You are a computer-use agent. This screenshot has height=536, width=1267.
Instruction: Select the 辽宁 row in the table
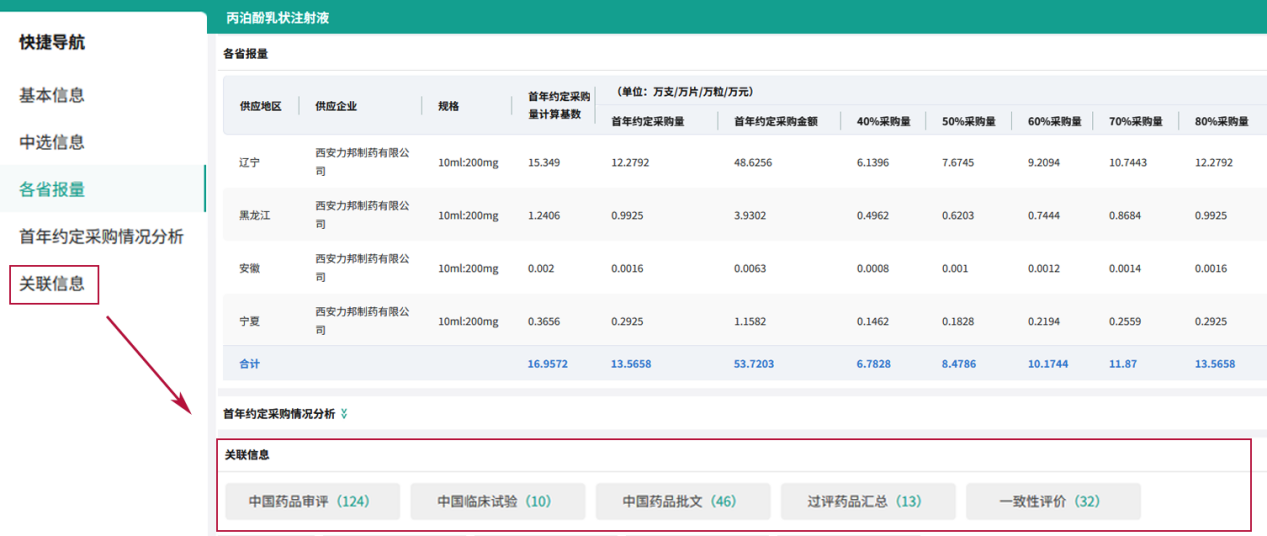click(x=250, y=162)
